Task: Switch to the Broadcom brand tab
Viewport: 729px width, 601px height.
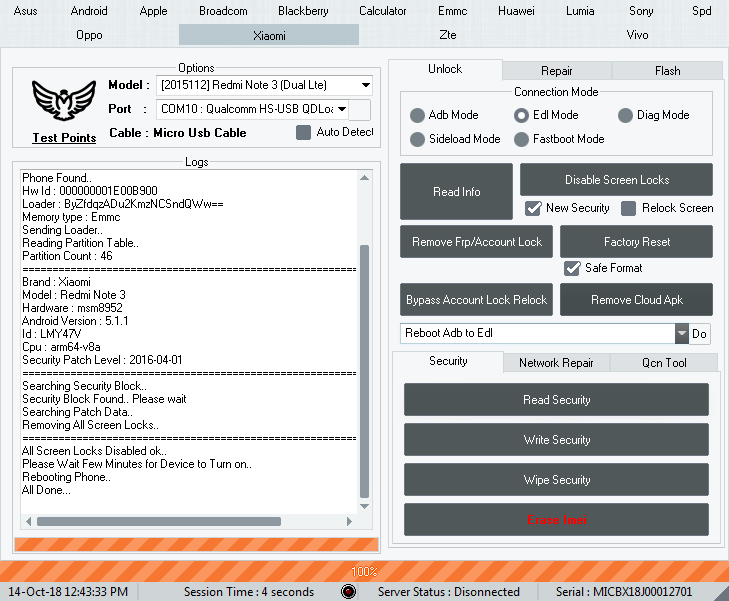Action: [x=223, y=11]
